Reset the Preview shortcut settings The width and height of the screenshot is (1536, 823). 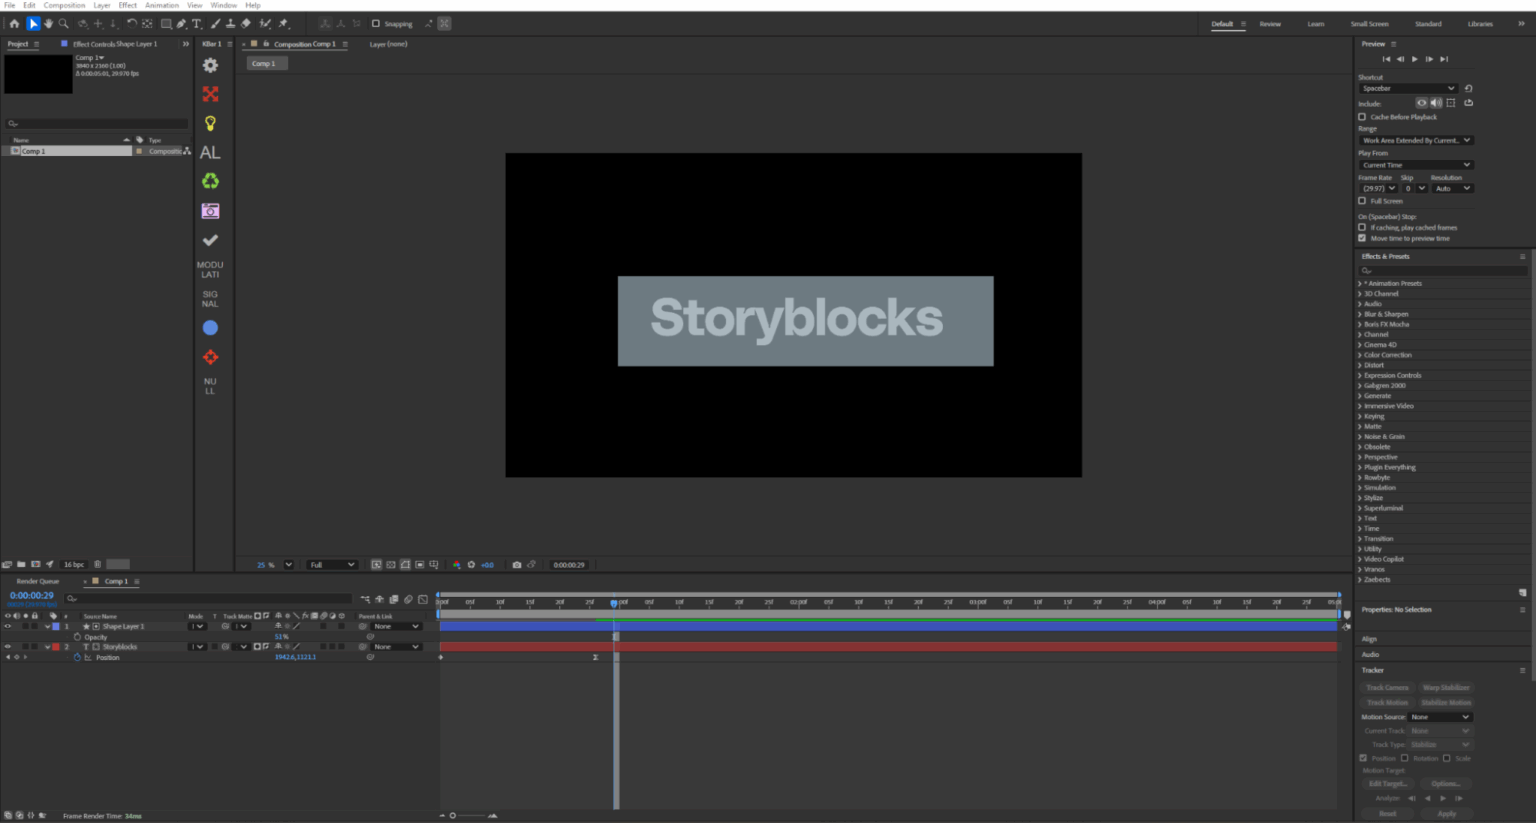coord(1468,88)
